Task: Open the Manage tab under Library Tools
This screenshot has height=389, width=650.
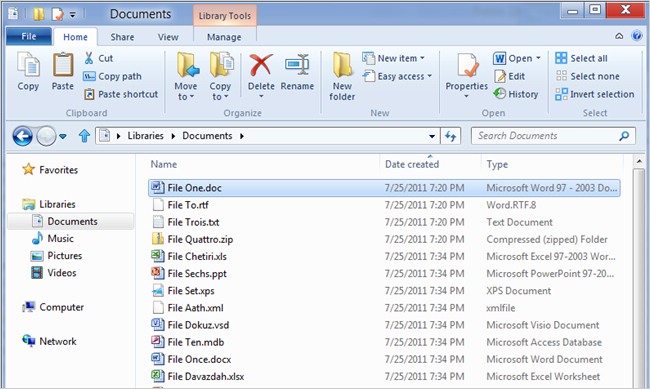Action: point(224,37)
